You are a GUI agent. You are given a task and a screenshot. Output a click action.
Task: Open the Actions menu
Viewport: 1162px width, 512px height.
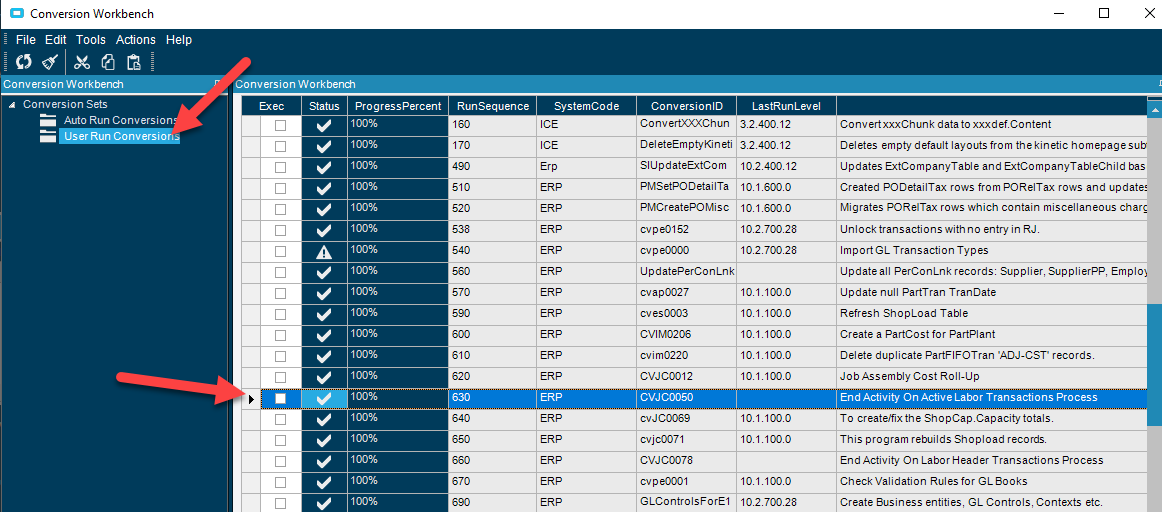[136, 39]
